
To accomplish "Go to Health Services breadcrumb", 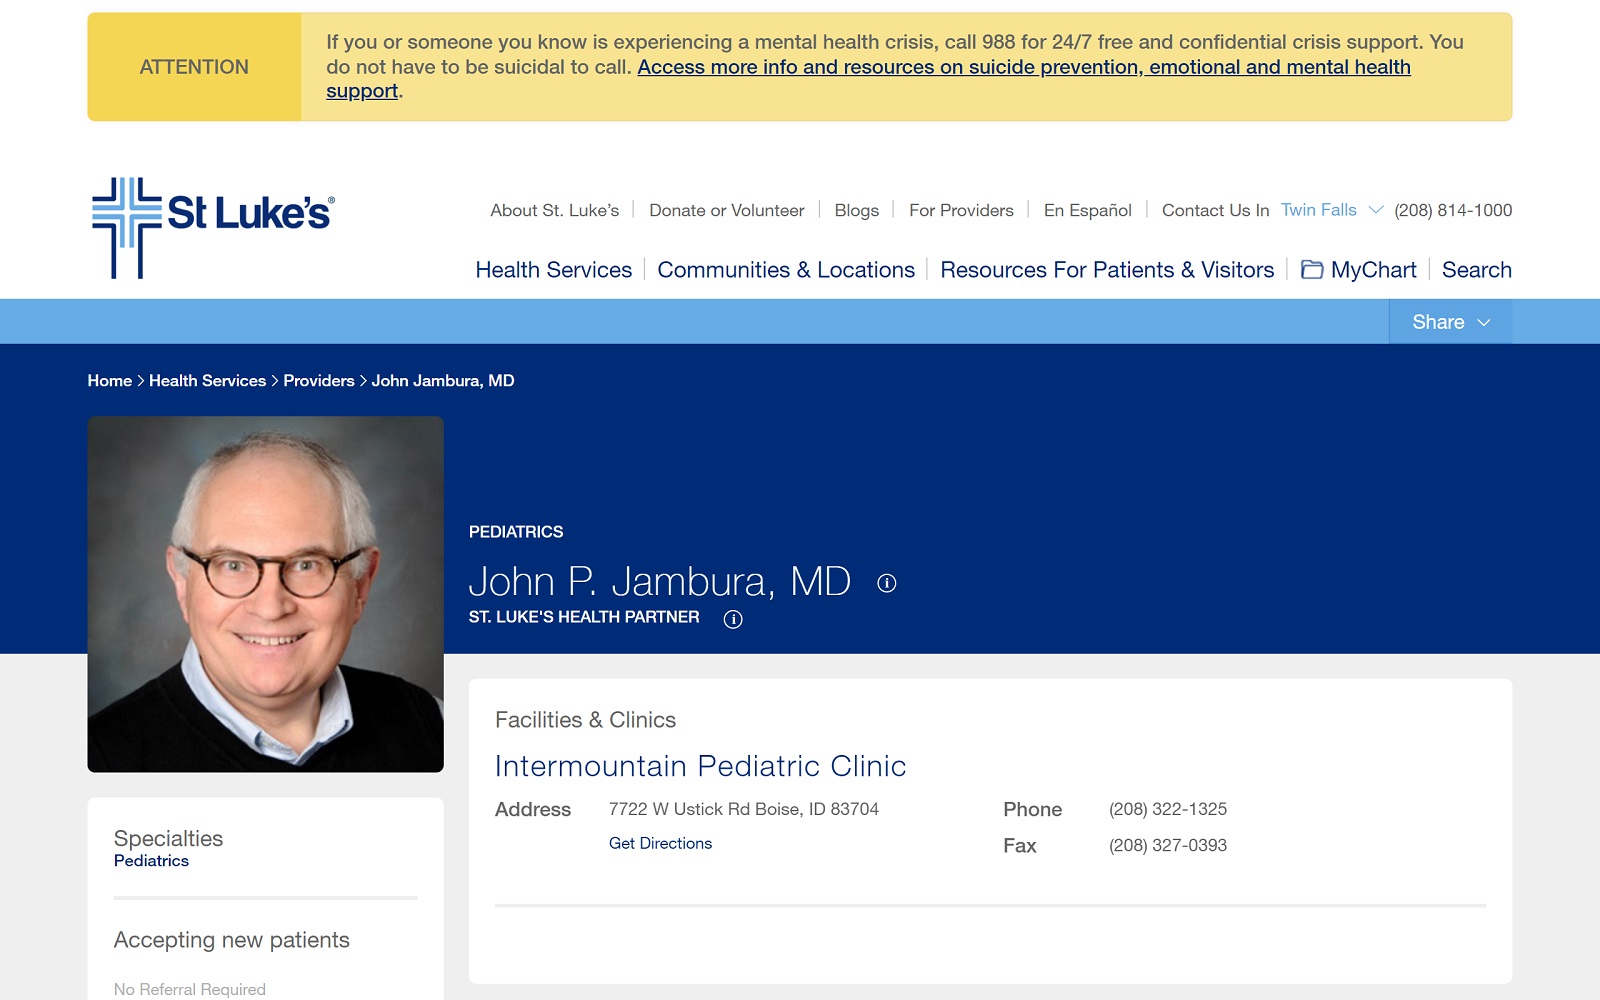I will click(x=208, y=381).
